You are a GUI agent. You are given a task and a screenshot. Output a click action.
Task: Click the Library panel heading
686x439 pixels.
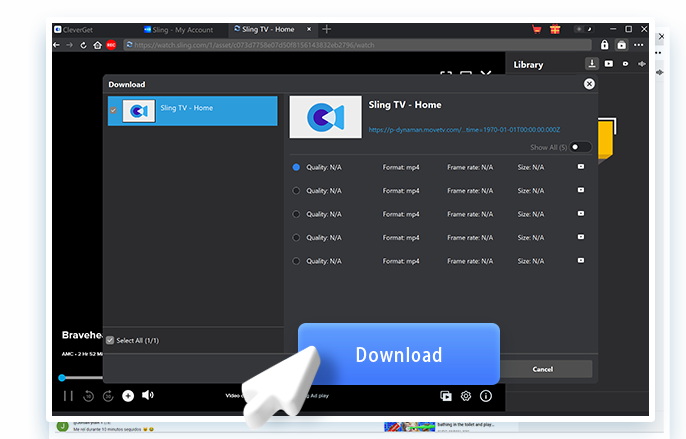pyautogui.click(x=528, y=65)
